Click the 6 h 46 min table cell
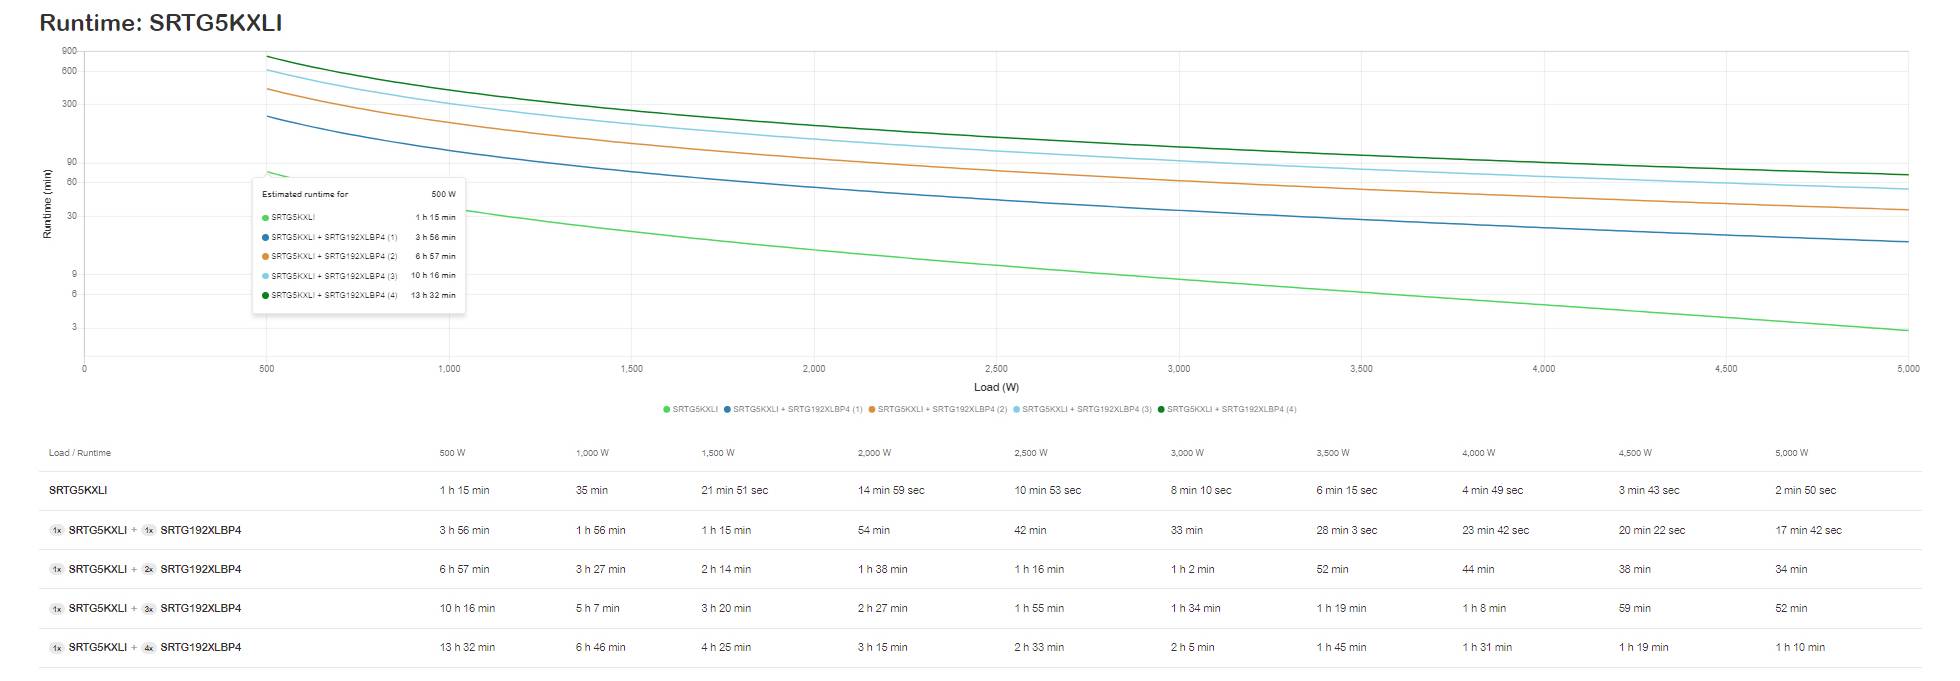Image resolution: width=1960 pixels, height=681 pixels. [600, 647]
